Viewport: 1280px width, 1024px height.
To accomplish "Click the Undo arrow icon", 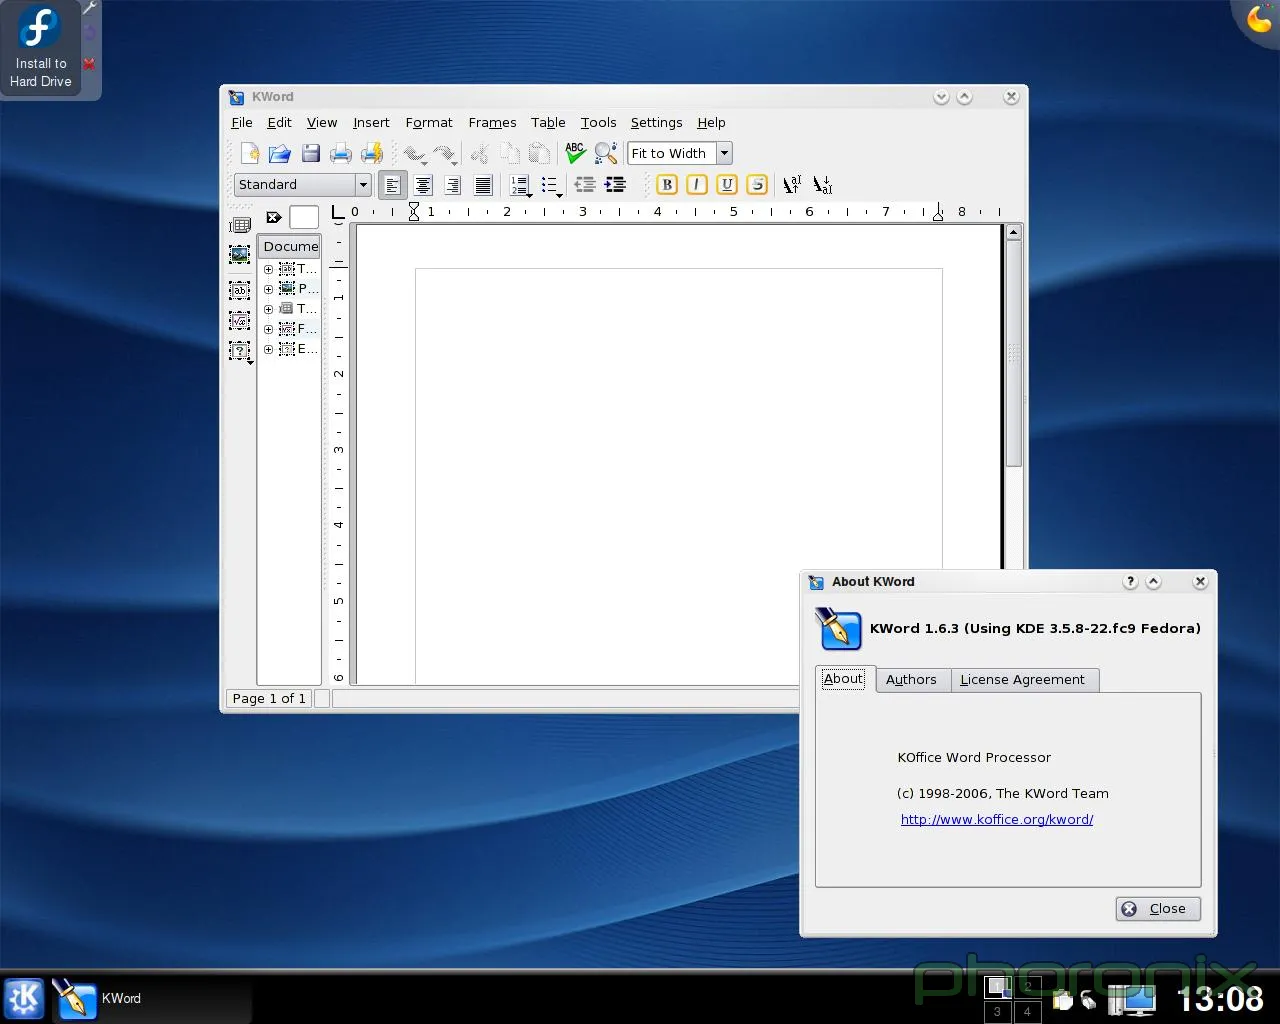I will tap(414, 154).
